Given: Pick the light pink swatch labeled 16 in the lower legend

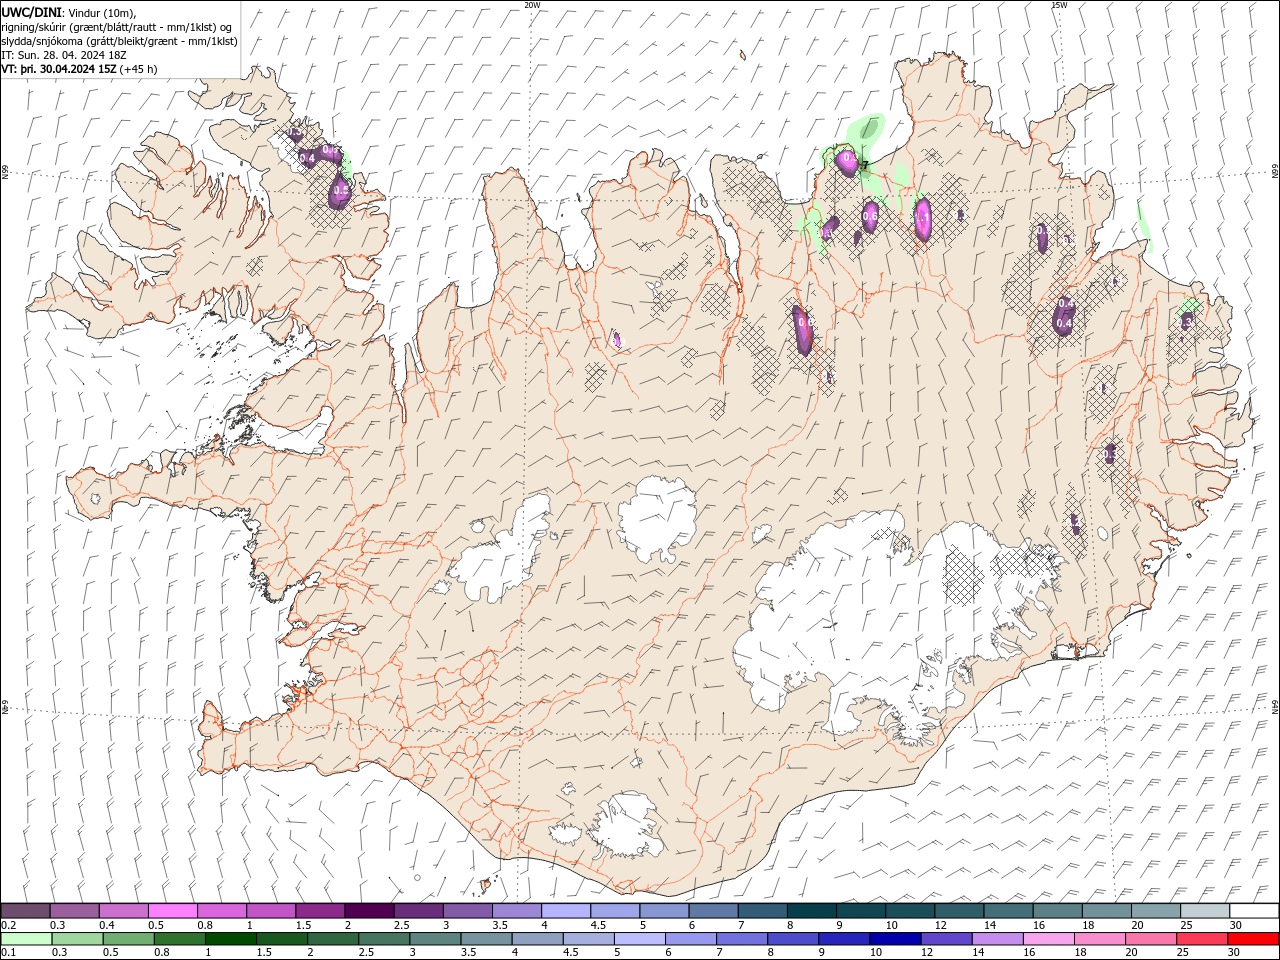Looking at the screenshot, I should (1048, 939).
